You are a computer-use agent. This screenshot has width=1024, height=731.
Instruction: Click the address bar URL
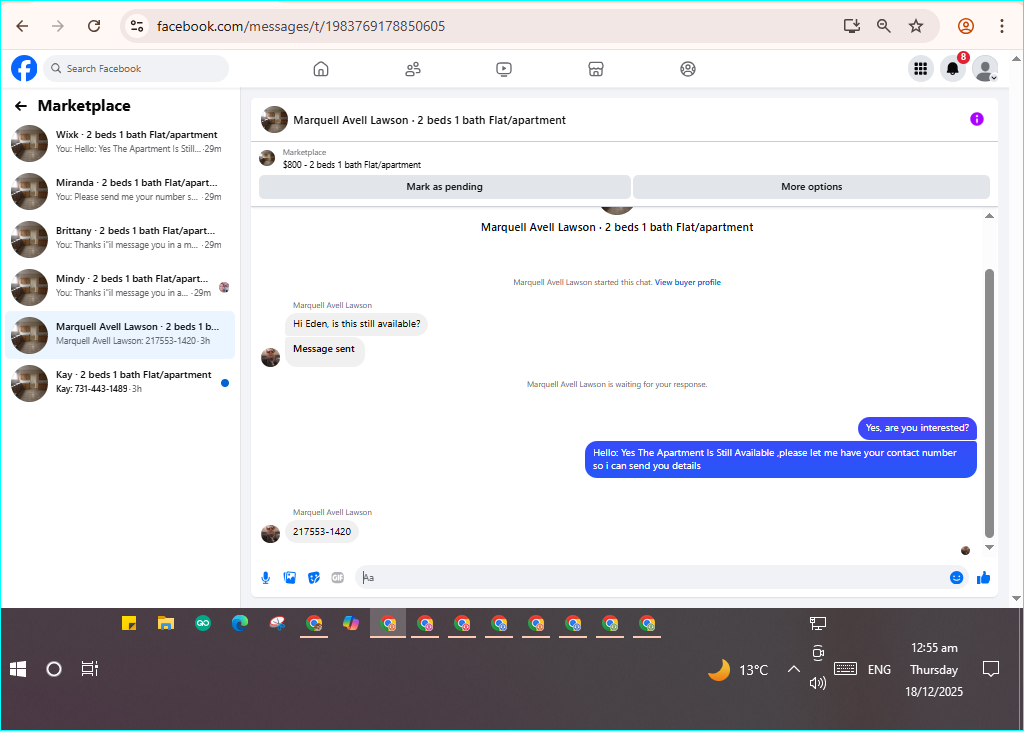click(301, 26)
